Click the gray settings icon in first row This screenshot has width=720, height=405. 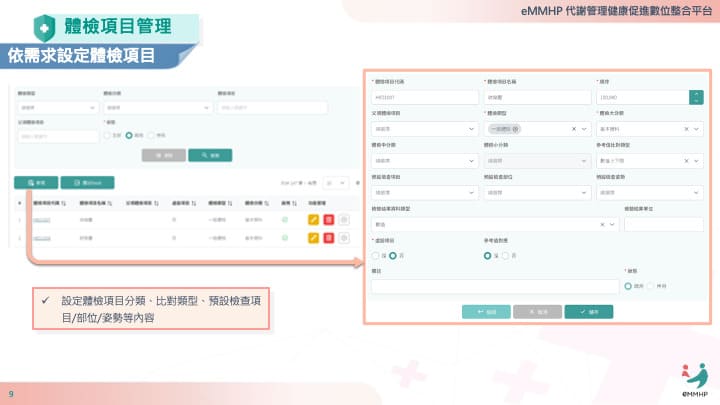344,219
